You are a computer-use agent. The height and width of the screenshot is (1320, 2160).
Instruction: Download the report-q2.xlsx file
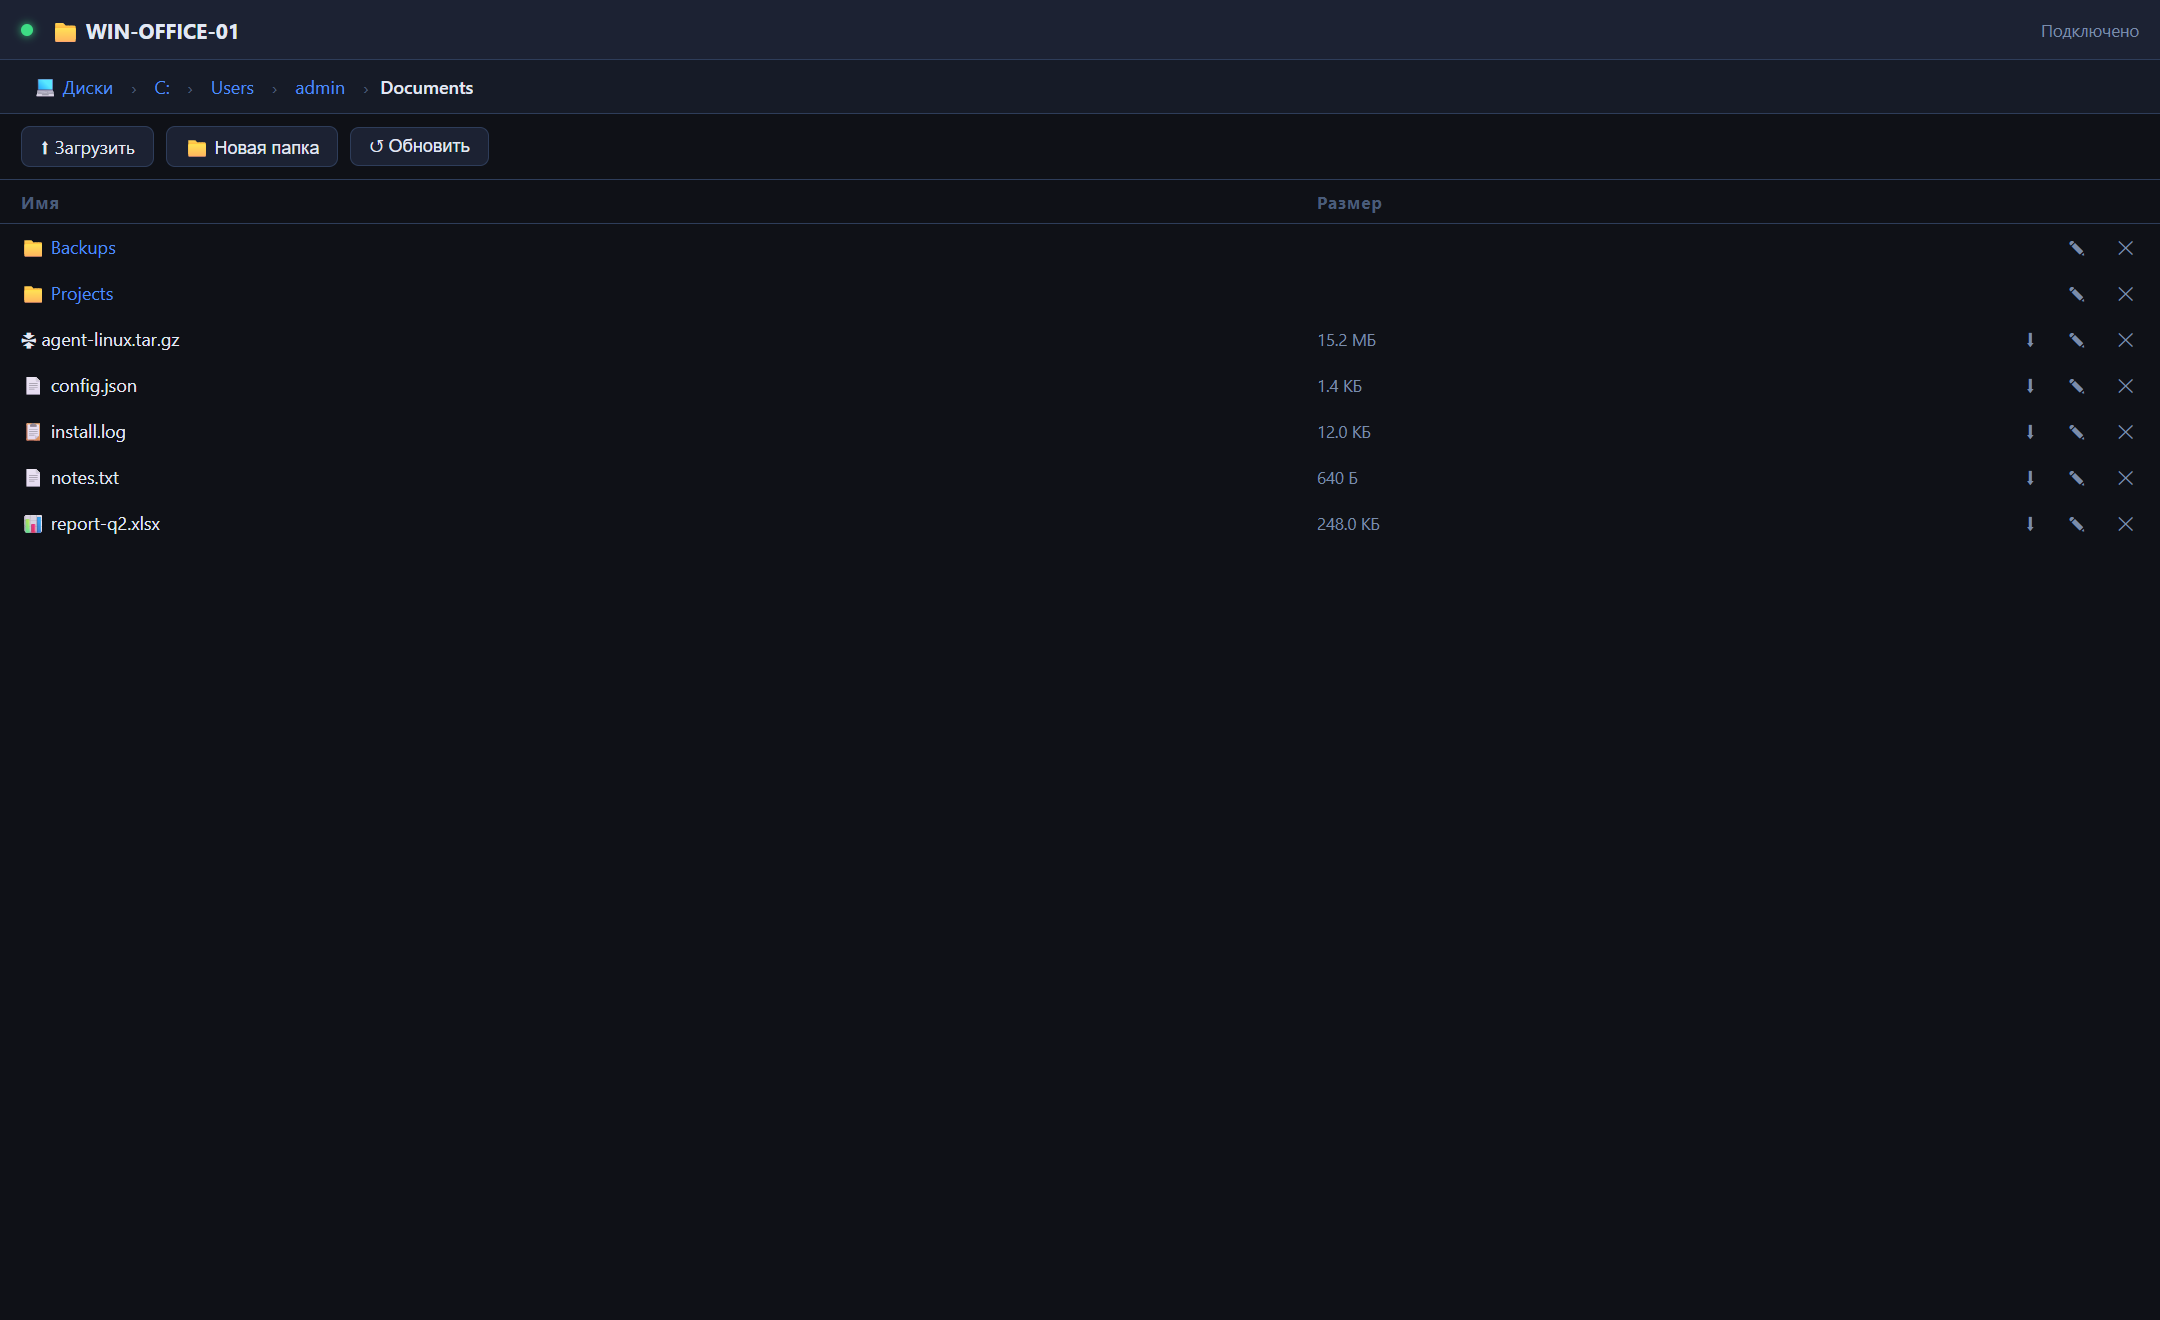coord(2030,524)
